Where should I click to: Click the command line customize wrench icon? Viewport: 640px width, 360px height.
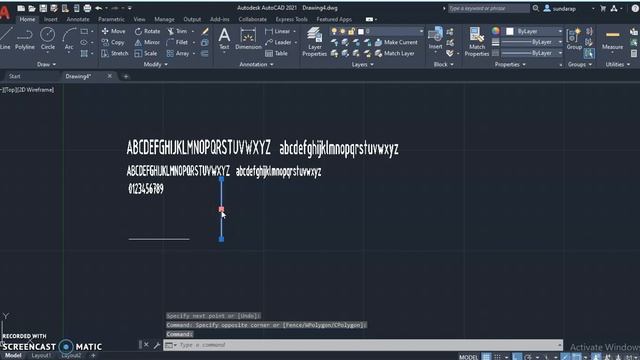(x=157, y=345)
